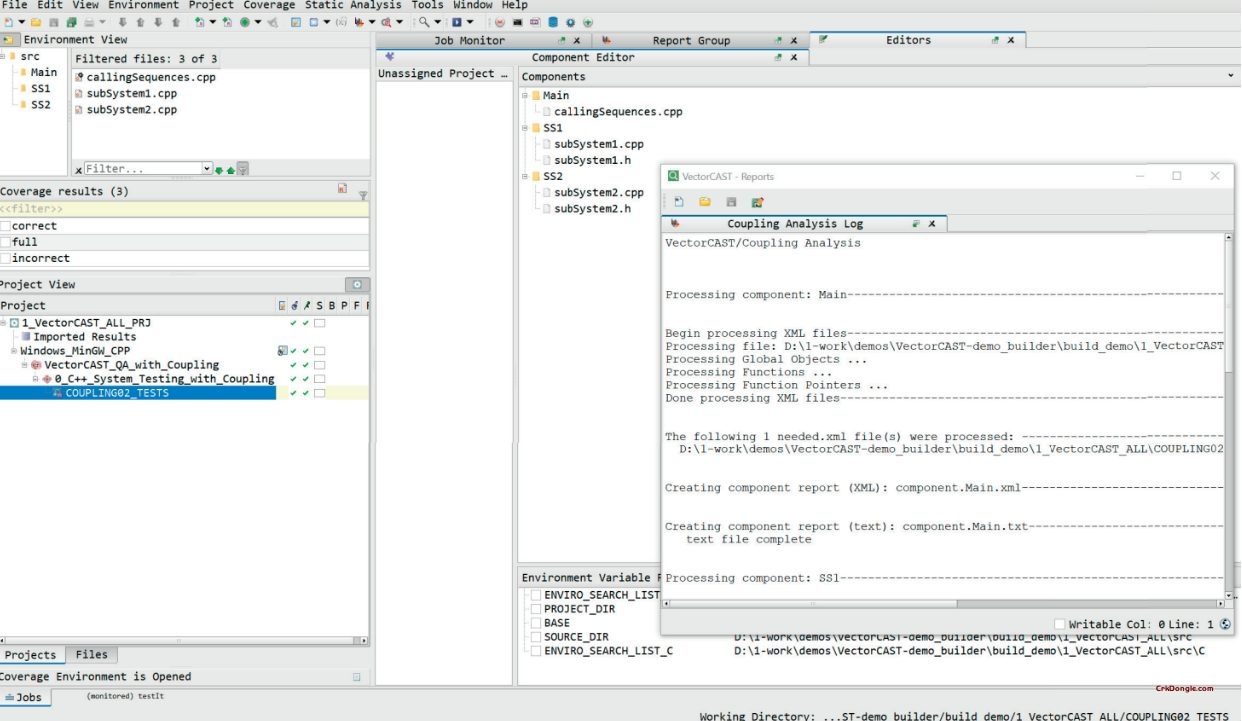Check the 'correct' coverage result box
Image resolution: width=1242 pixels, height=721 pixels.
pos(5,226)
